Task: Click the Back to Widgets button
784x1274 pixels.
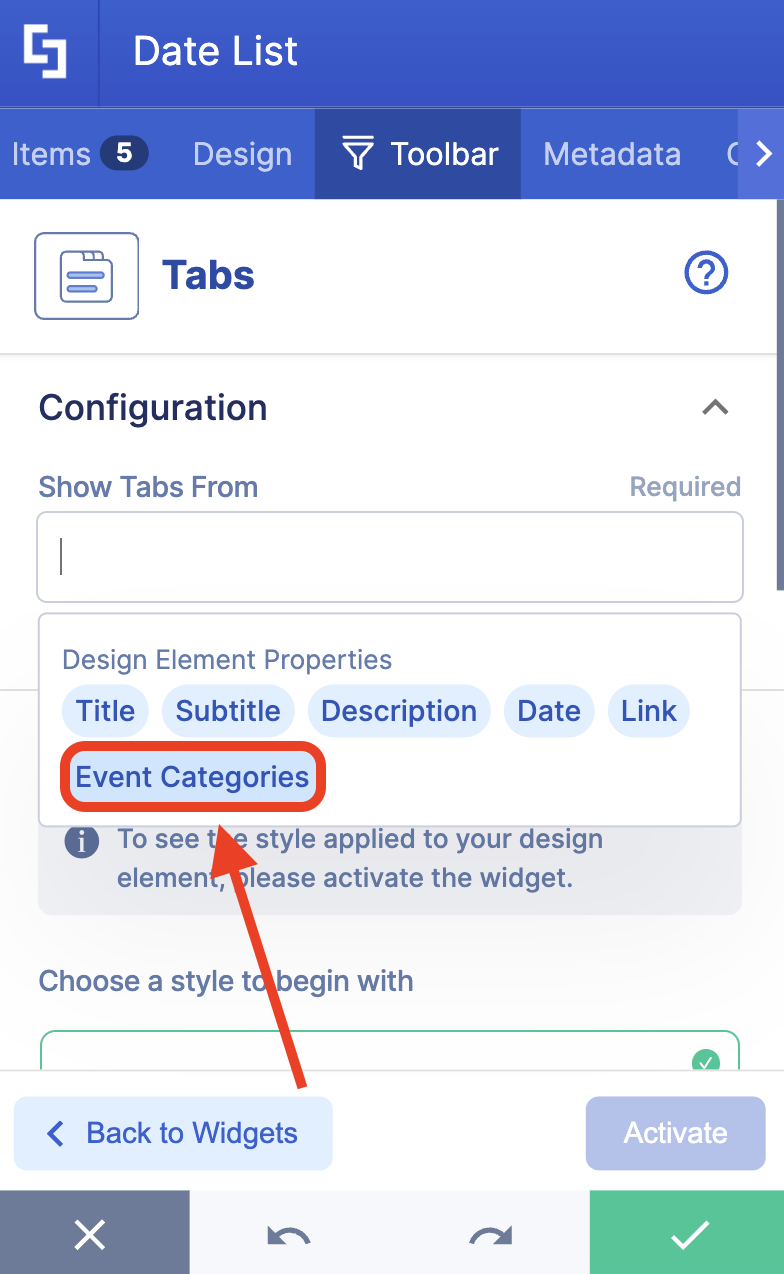Action: pos(172,1133)
